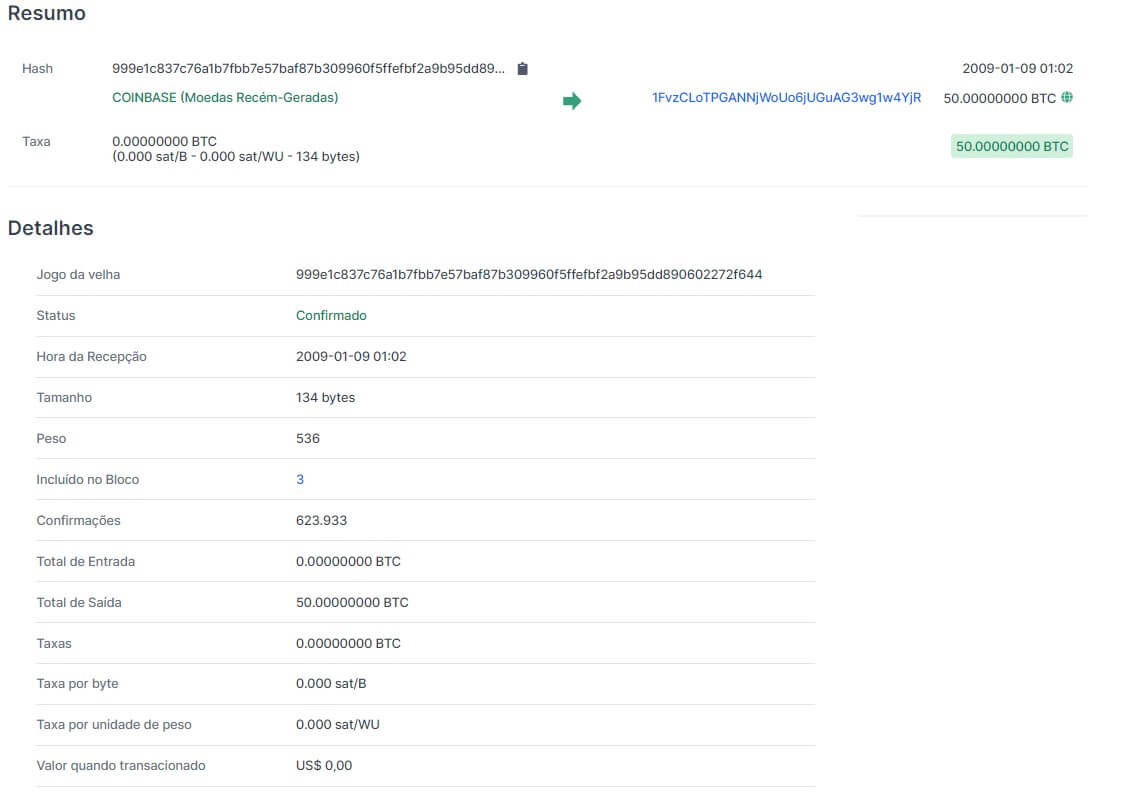Click the green arrow between input and output

coord(571,101)
